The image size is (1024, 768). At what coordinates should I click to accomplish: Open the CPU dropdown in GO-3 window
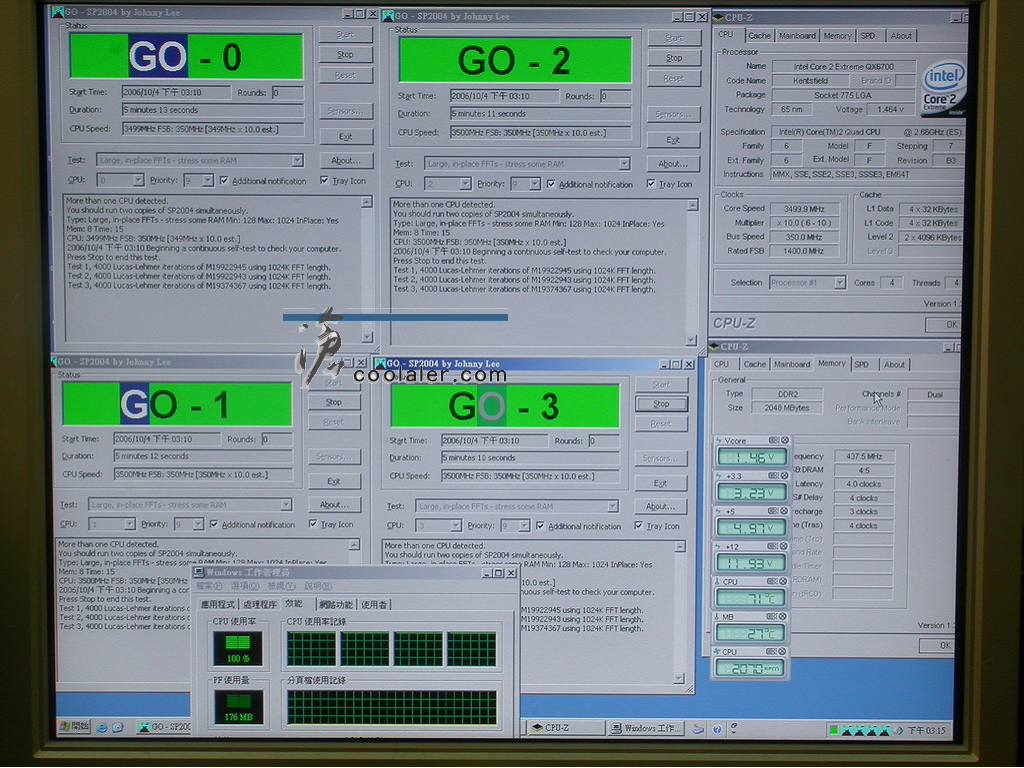pyautogui.click(x=455, y=526)
